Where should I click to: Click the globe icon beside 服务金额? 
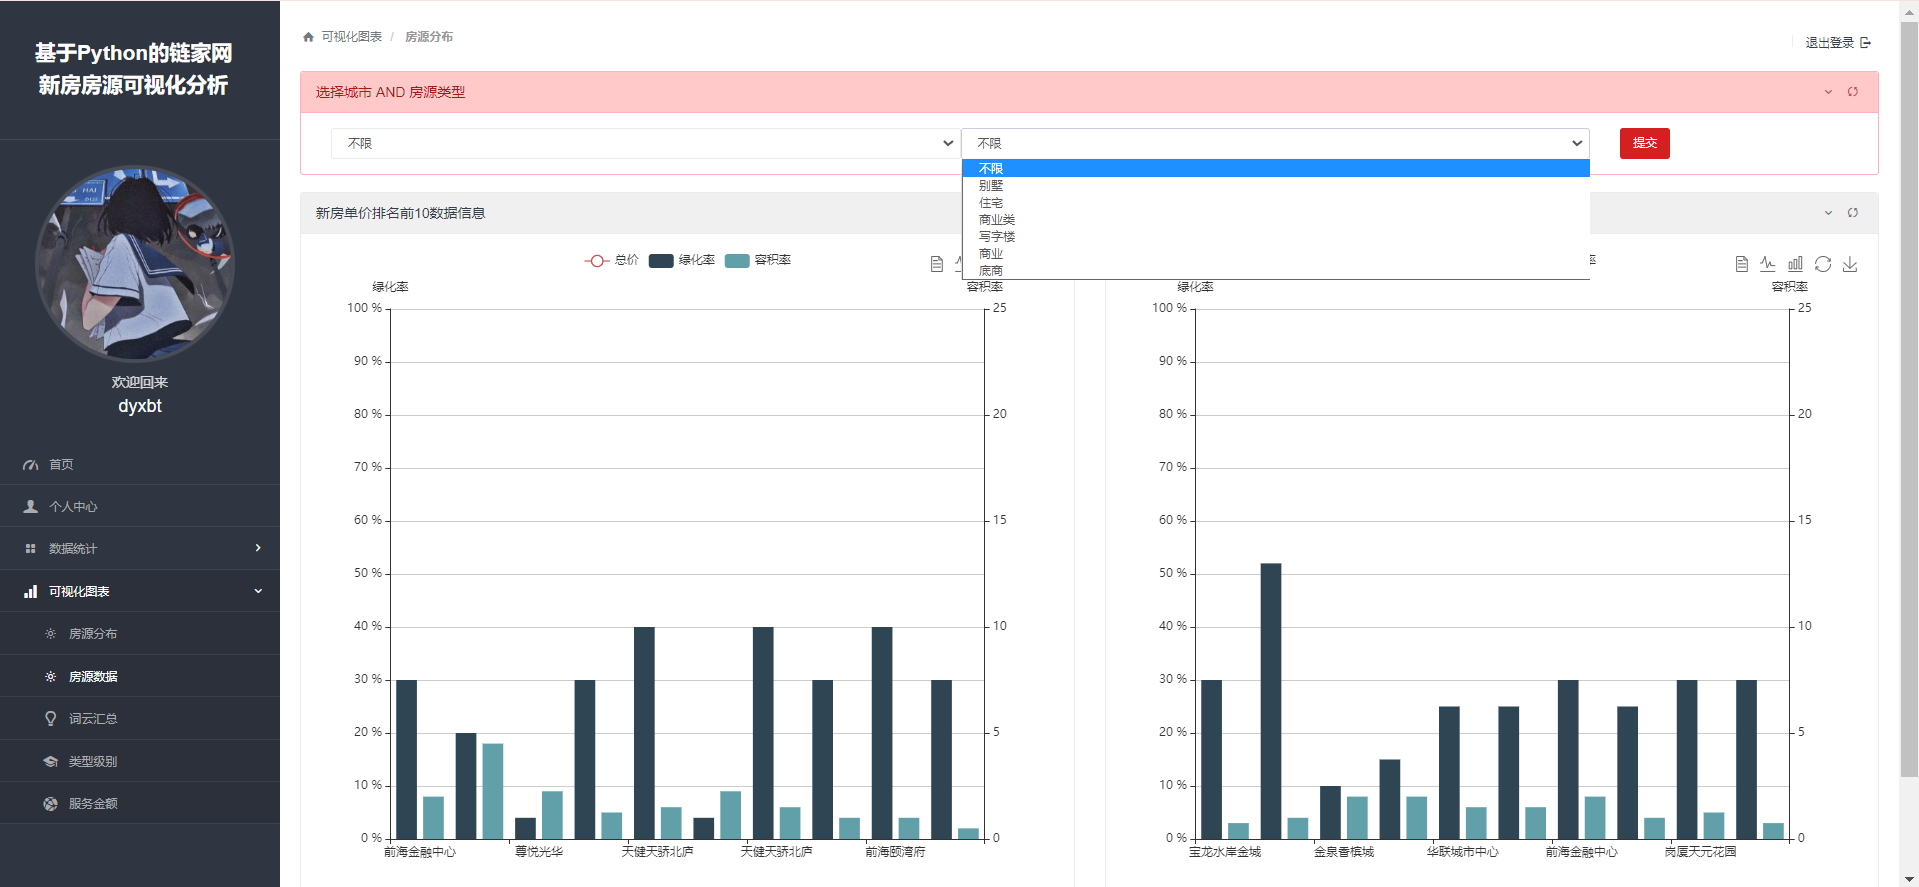point(51,804)
